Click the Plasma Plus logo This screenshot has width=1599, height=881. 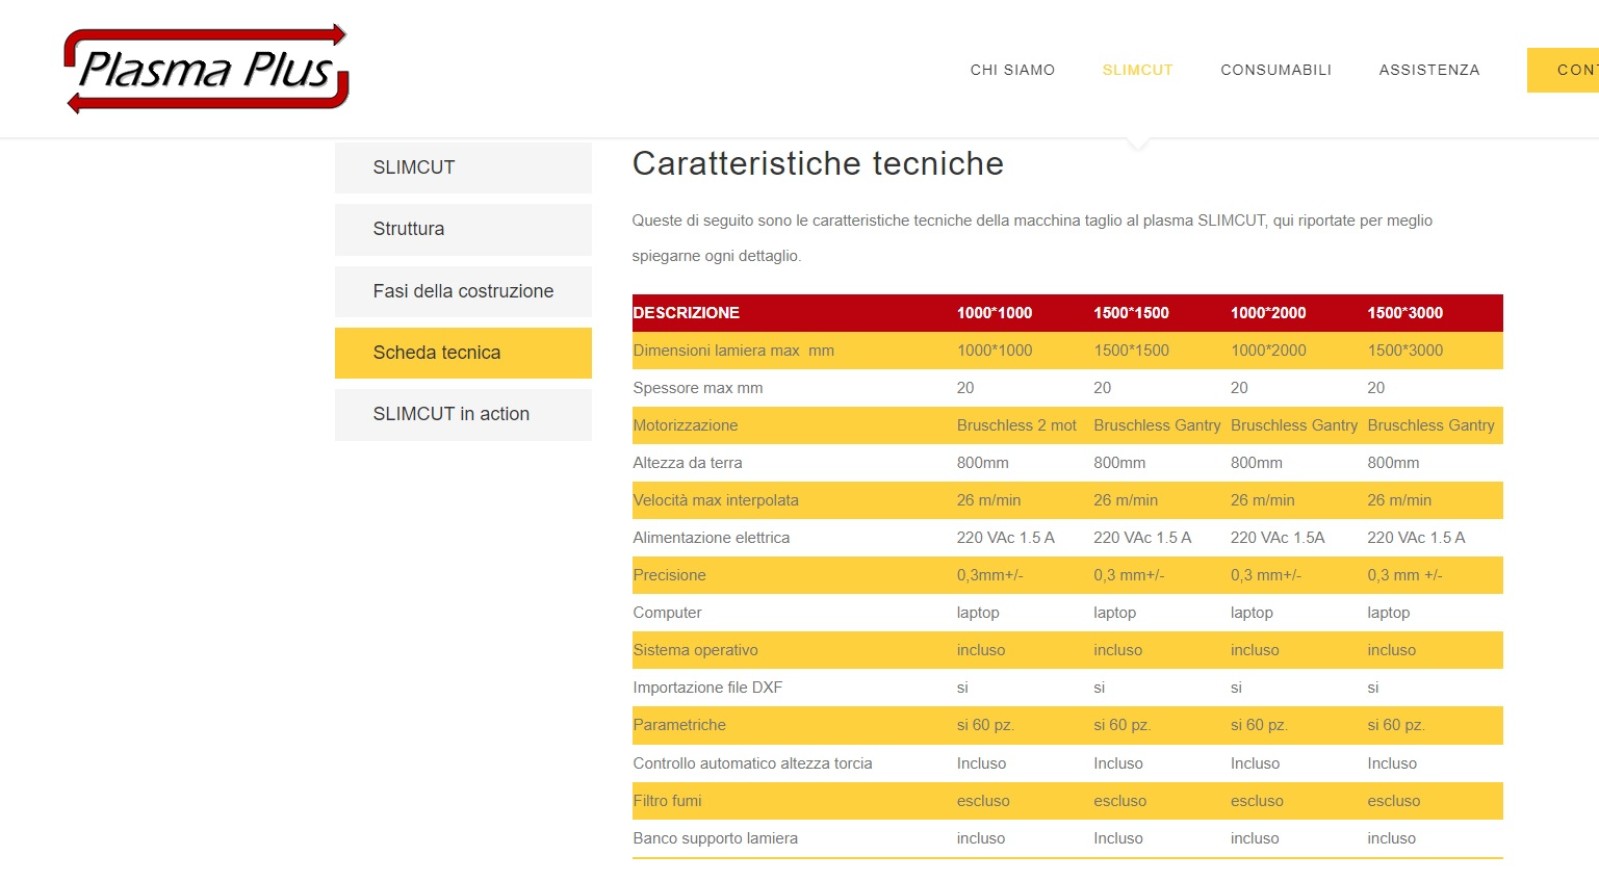[x=207, y=69]
